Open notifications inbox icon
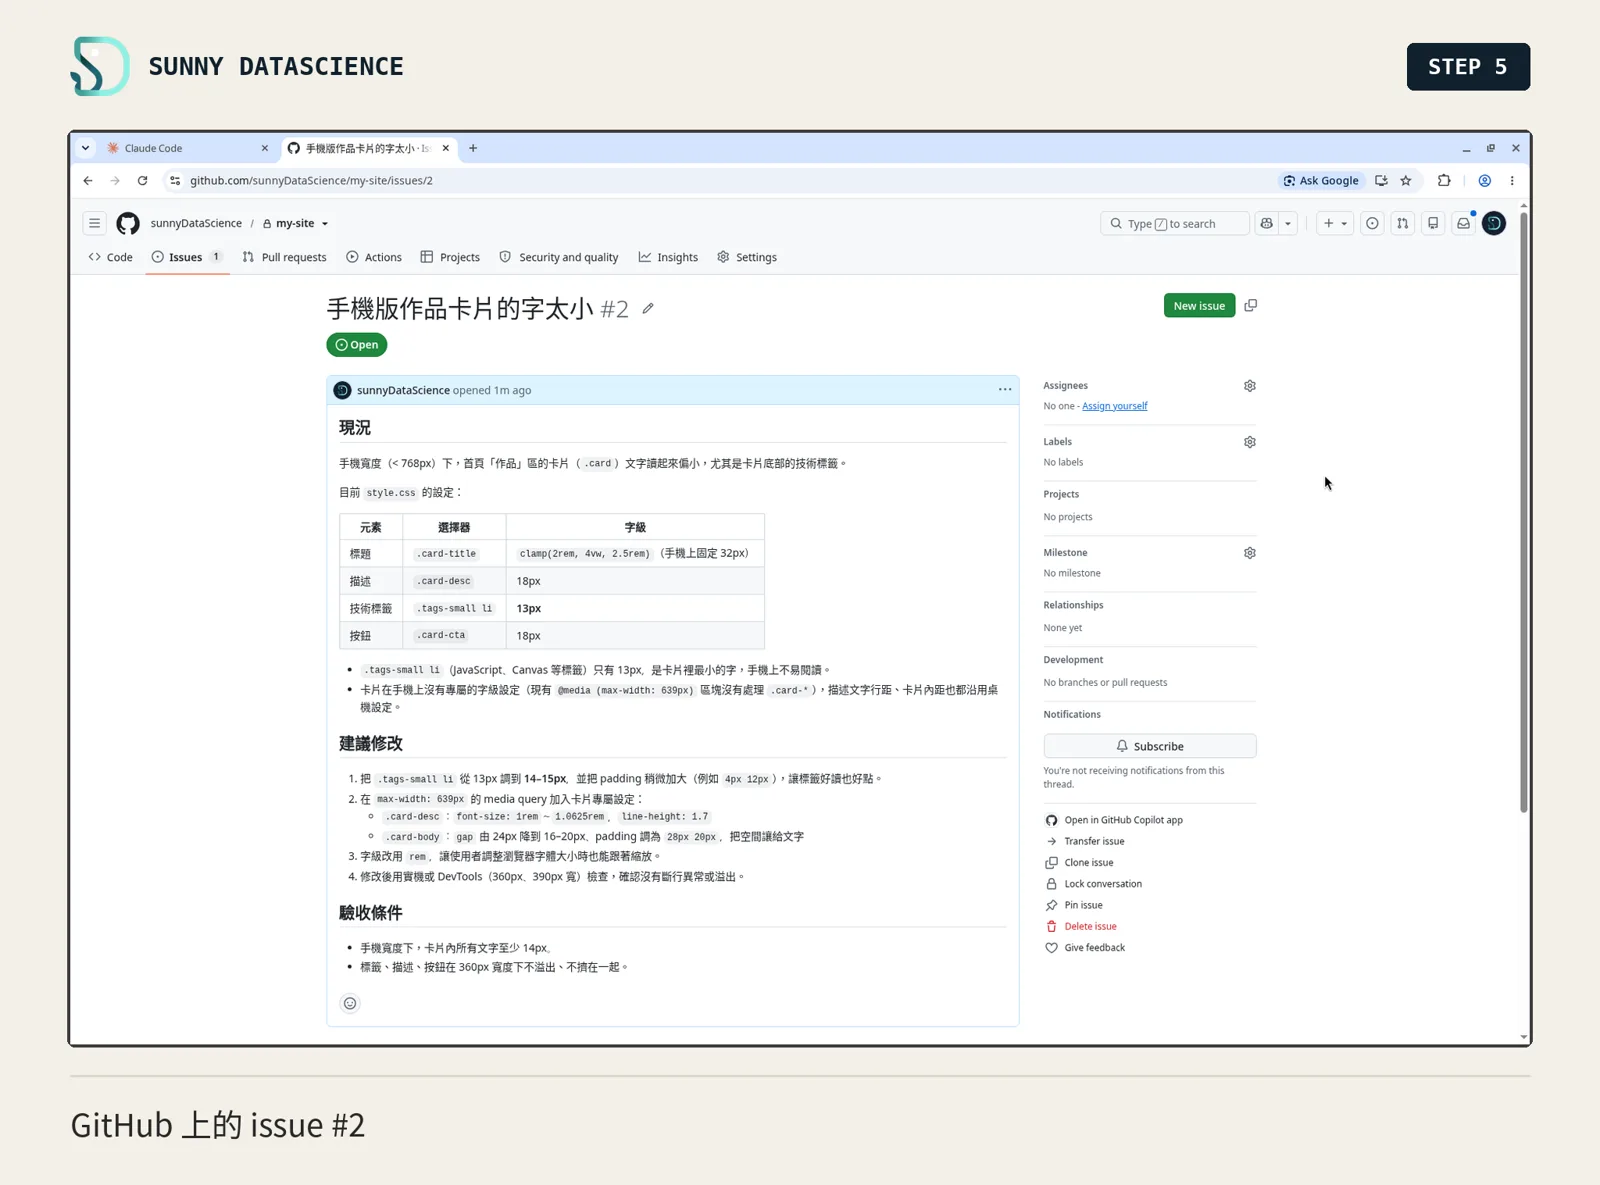1600x1185 pixels. (x=1464, y=224)
